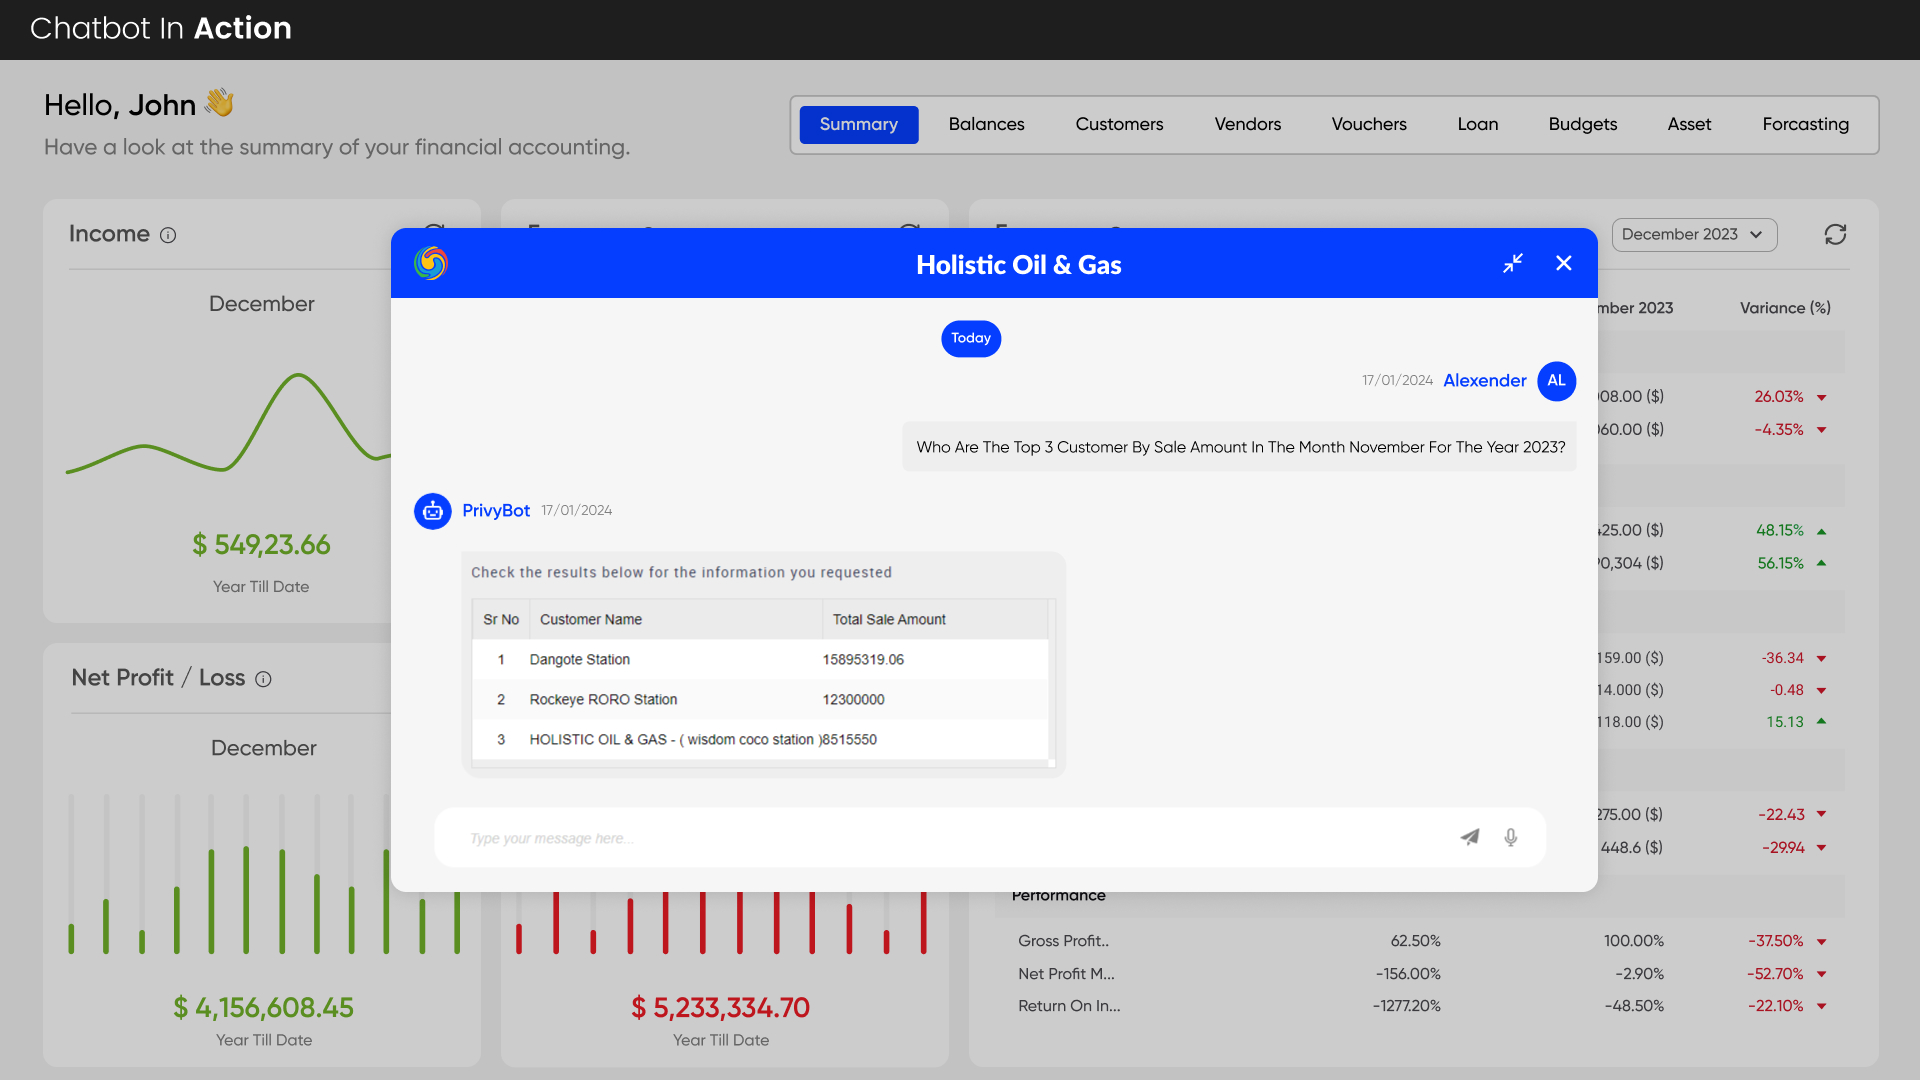Click the refresh icon beside December 2023
1920x1080 pixels.
coord(1835,234)
